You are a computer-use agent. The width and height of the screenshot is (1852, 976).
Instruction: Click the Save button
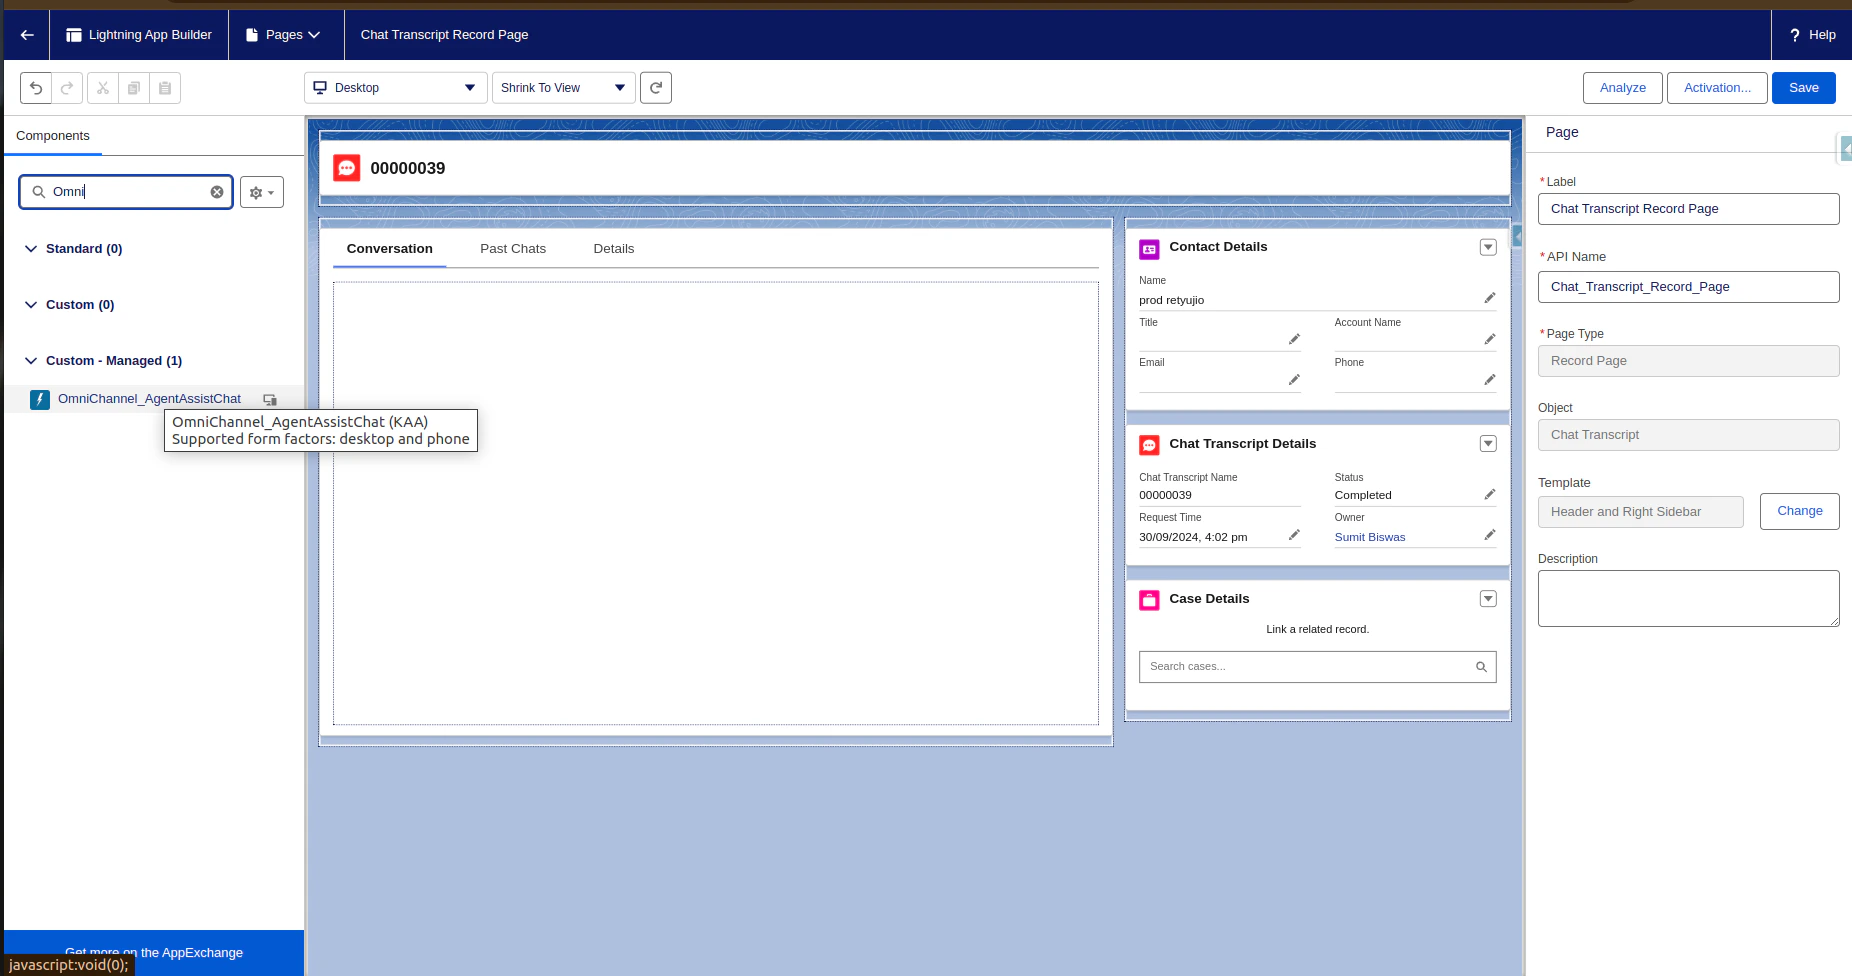(1802, 88)
